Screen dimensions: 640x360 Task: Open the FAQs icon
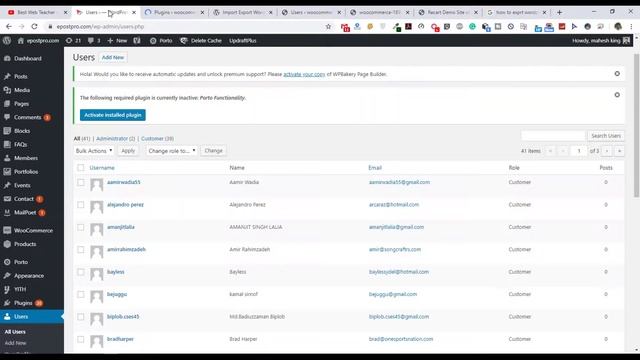click(x=7, y=144)
